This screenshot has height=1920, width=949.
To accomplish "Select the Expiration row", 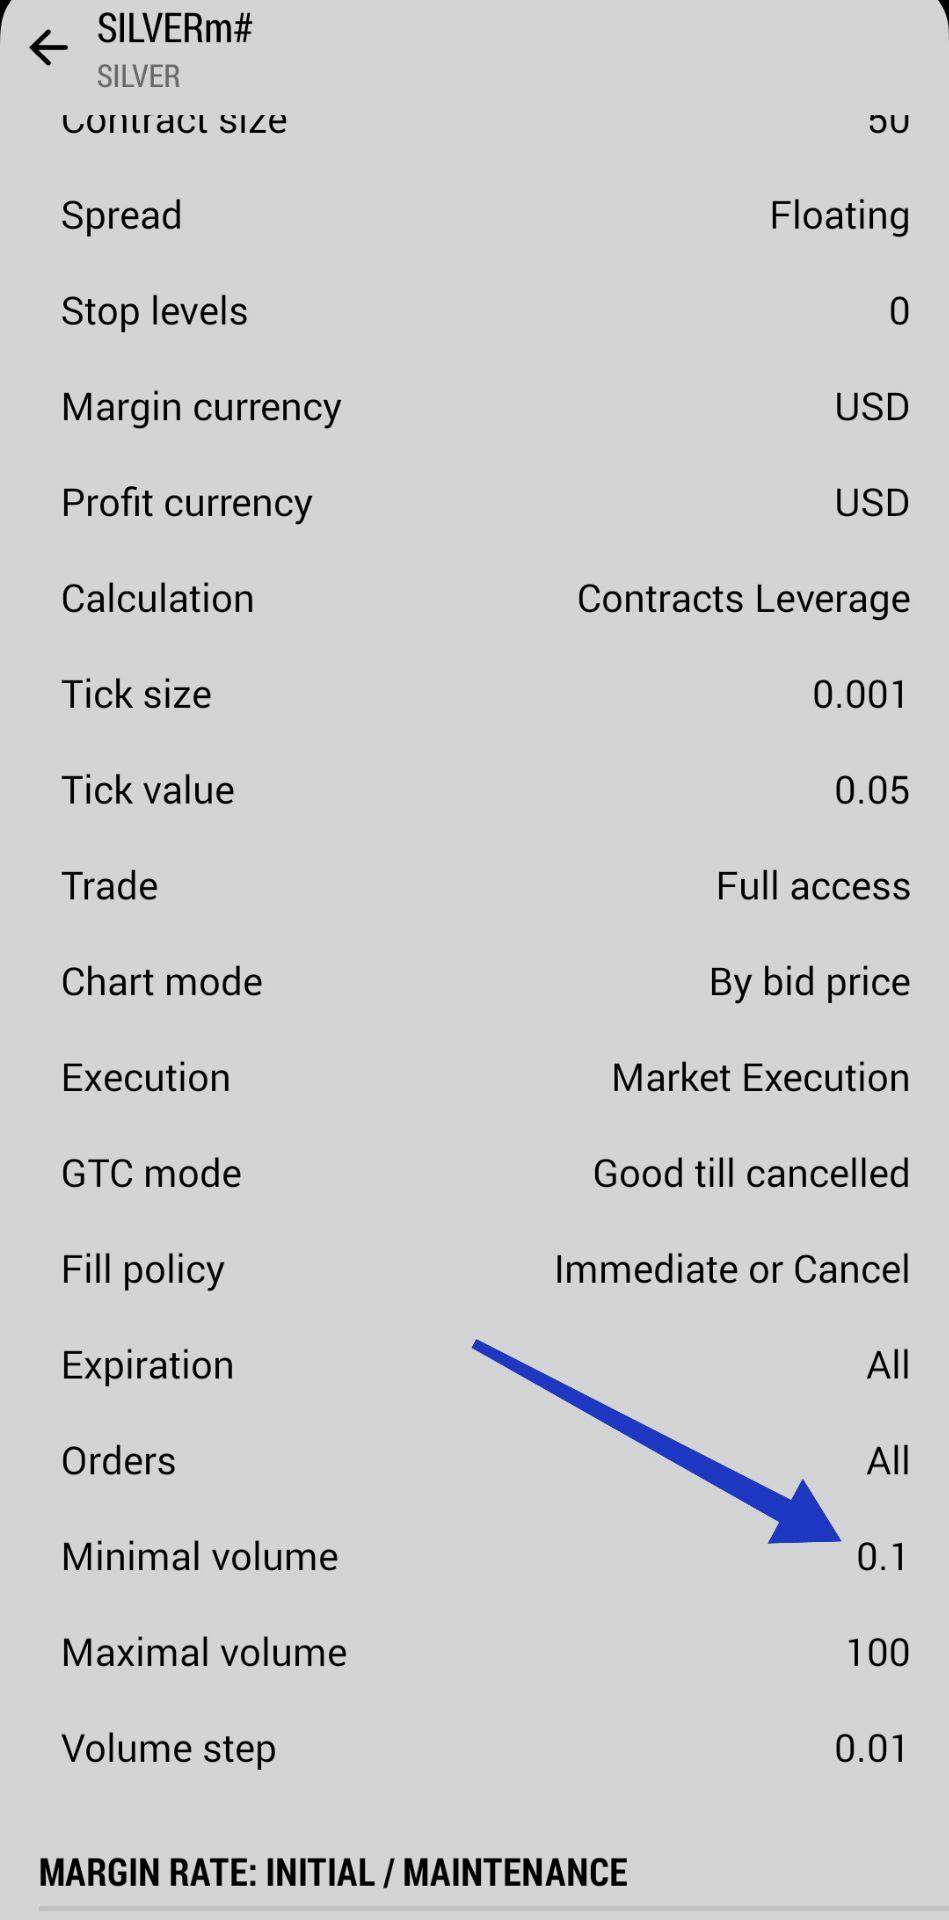I will pos(474,1366).
